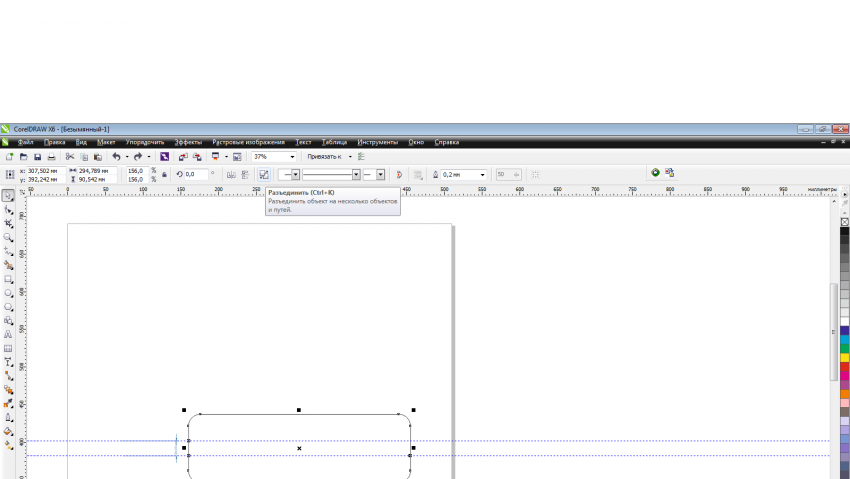Image resolution: width=850 pixels, height=479 pixels.
Task: Select the Ellipse tool
Action: (x=9, y=294)
